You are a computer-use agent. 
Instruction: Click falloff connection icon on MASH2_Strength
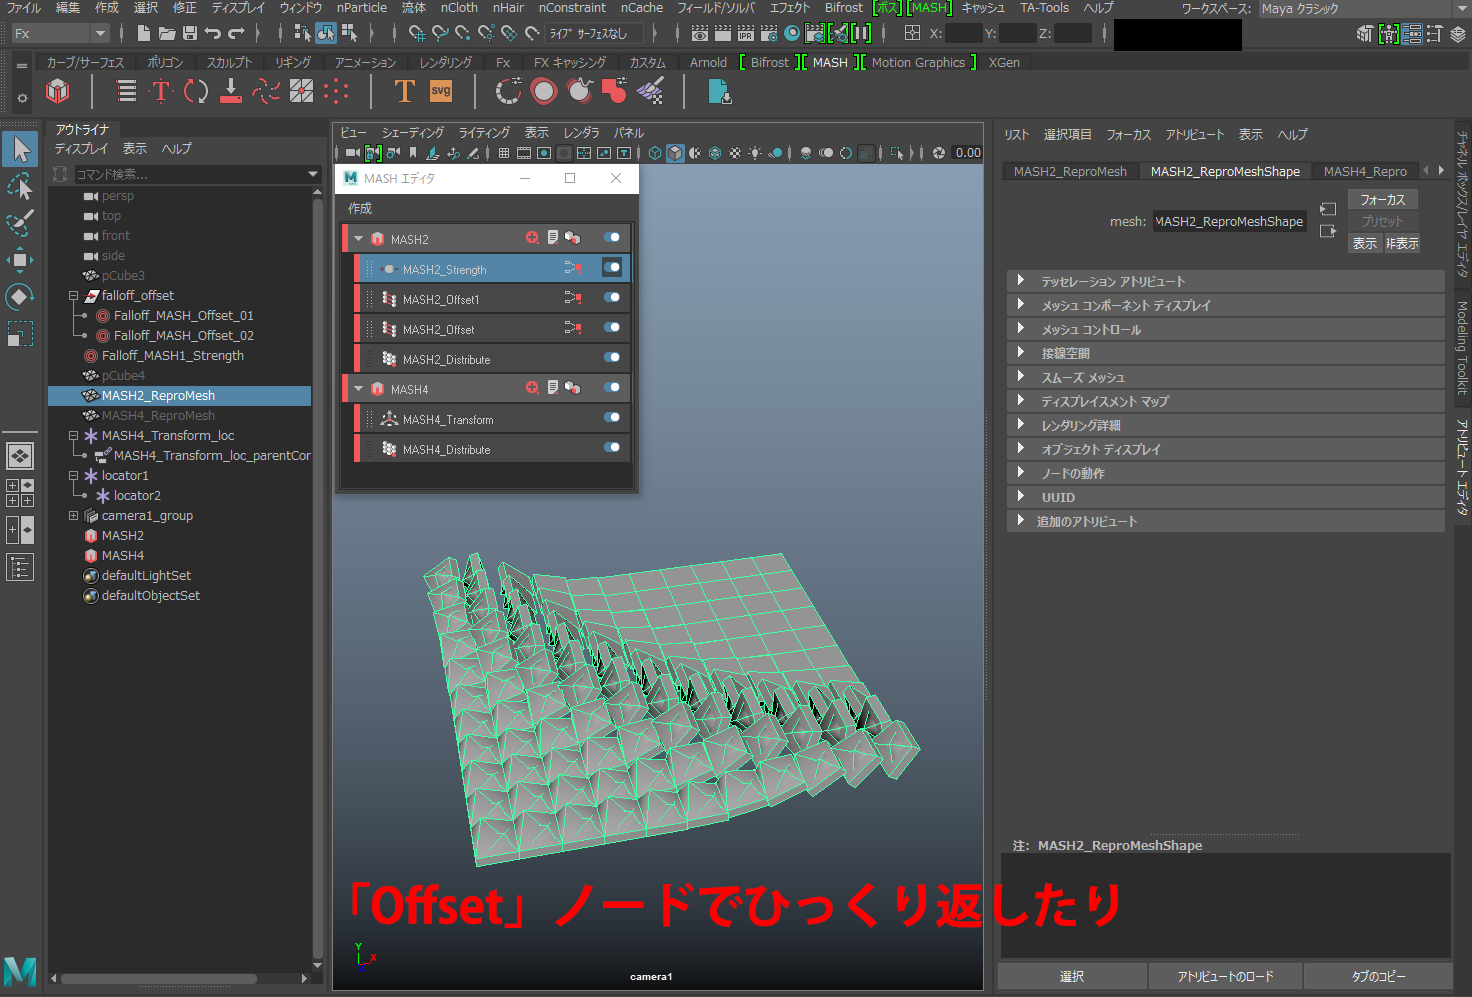(573, 268)
